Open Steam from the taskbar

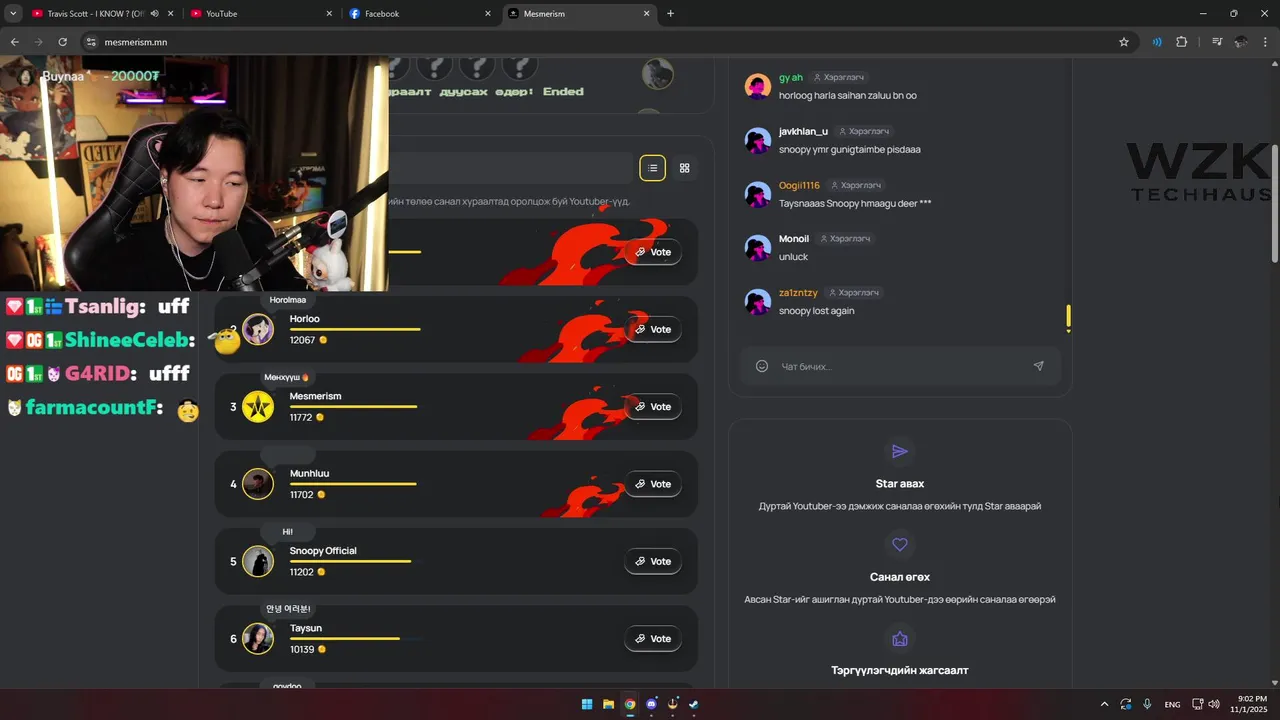coord(694,704)
